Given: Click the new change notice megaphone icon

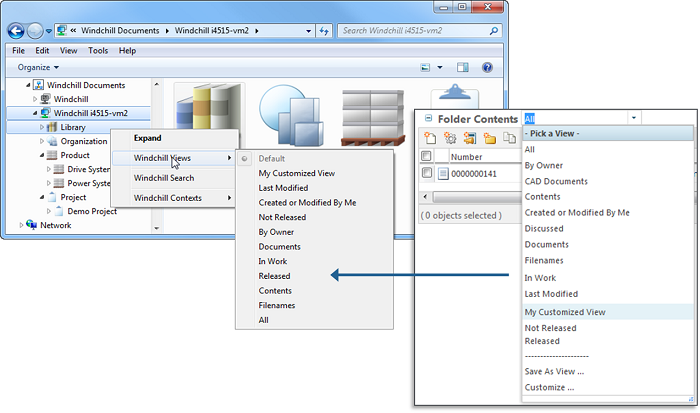Looking at the screenshot, I should (470, 138).
